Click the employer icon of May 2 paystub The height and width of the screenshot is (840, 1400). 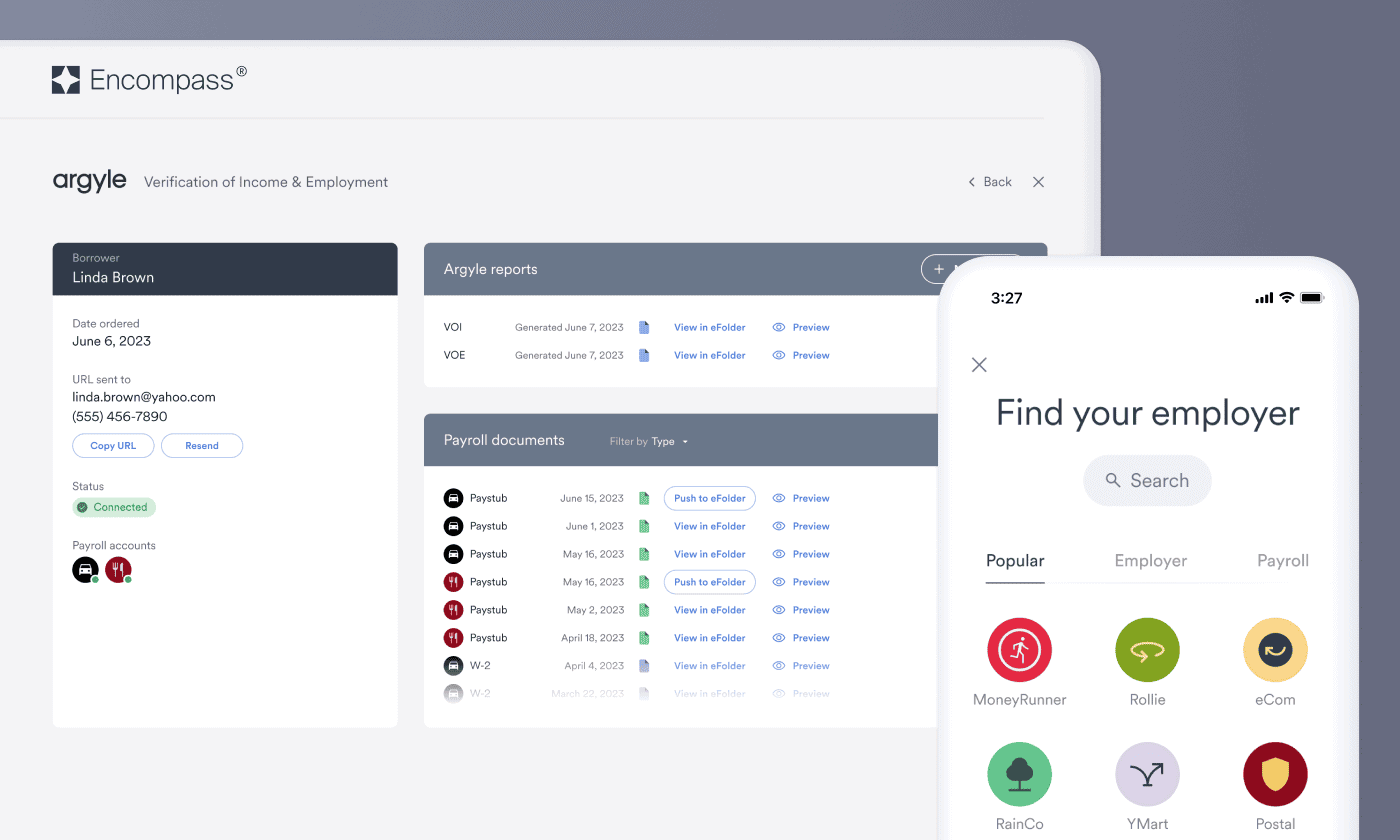[453, 610]
